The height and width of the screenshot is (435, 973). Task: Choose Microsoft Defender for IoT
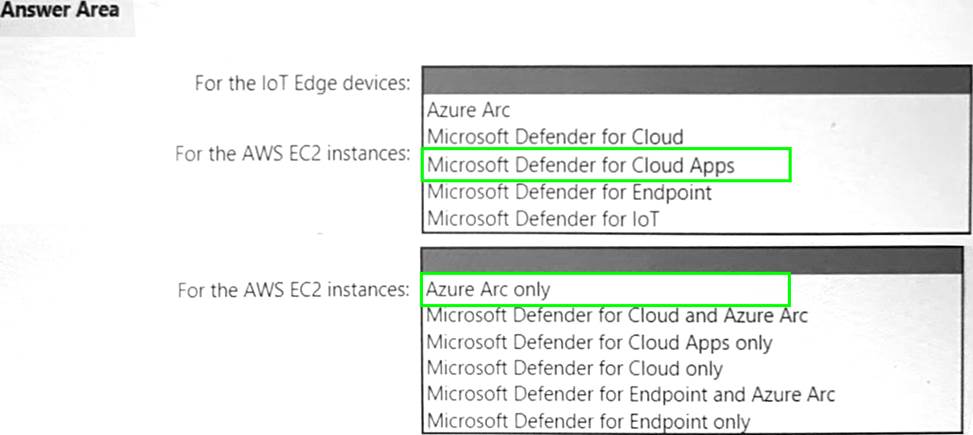pyautogui.click(x=543, y=219)
